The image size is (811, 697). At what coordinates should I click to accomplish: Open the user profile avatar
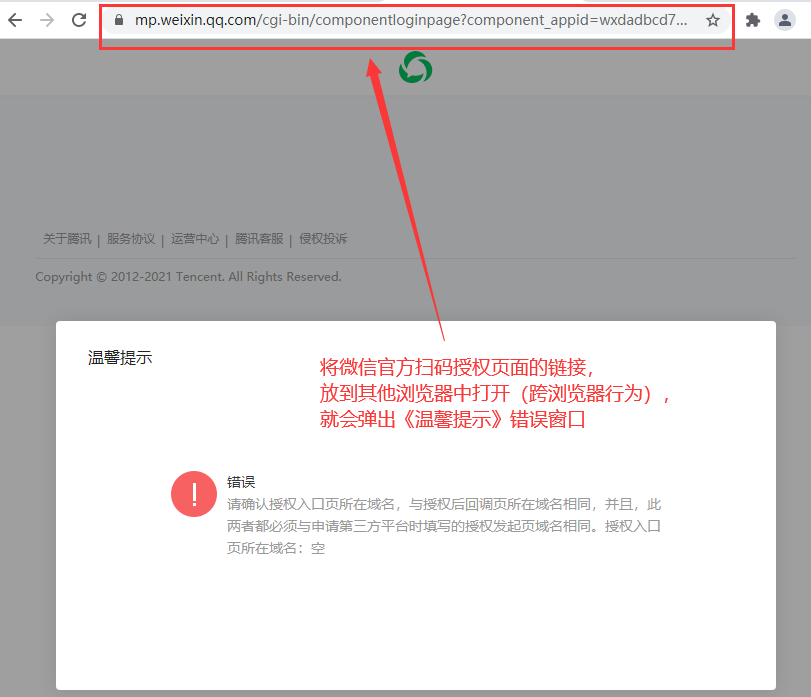pos(785,20)
